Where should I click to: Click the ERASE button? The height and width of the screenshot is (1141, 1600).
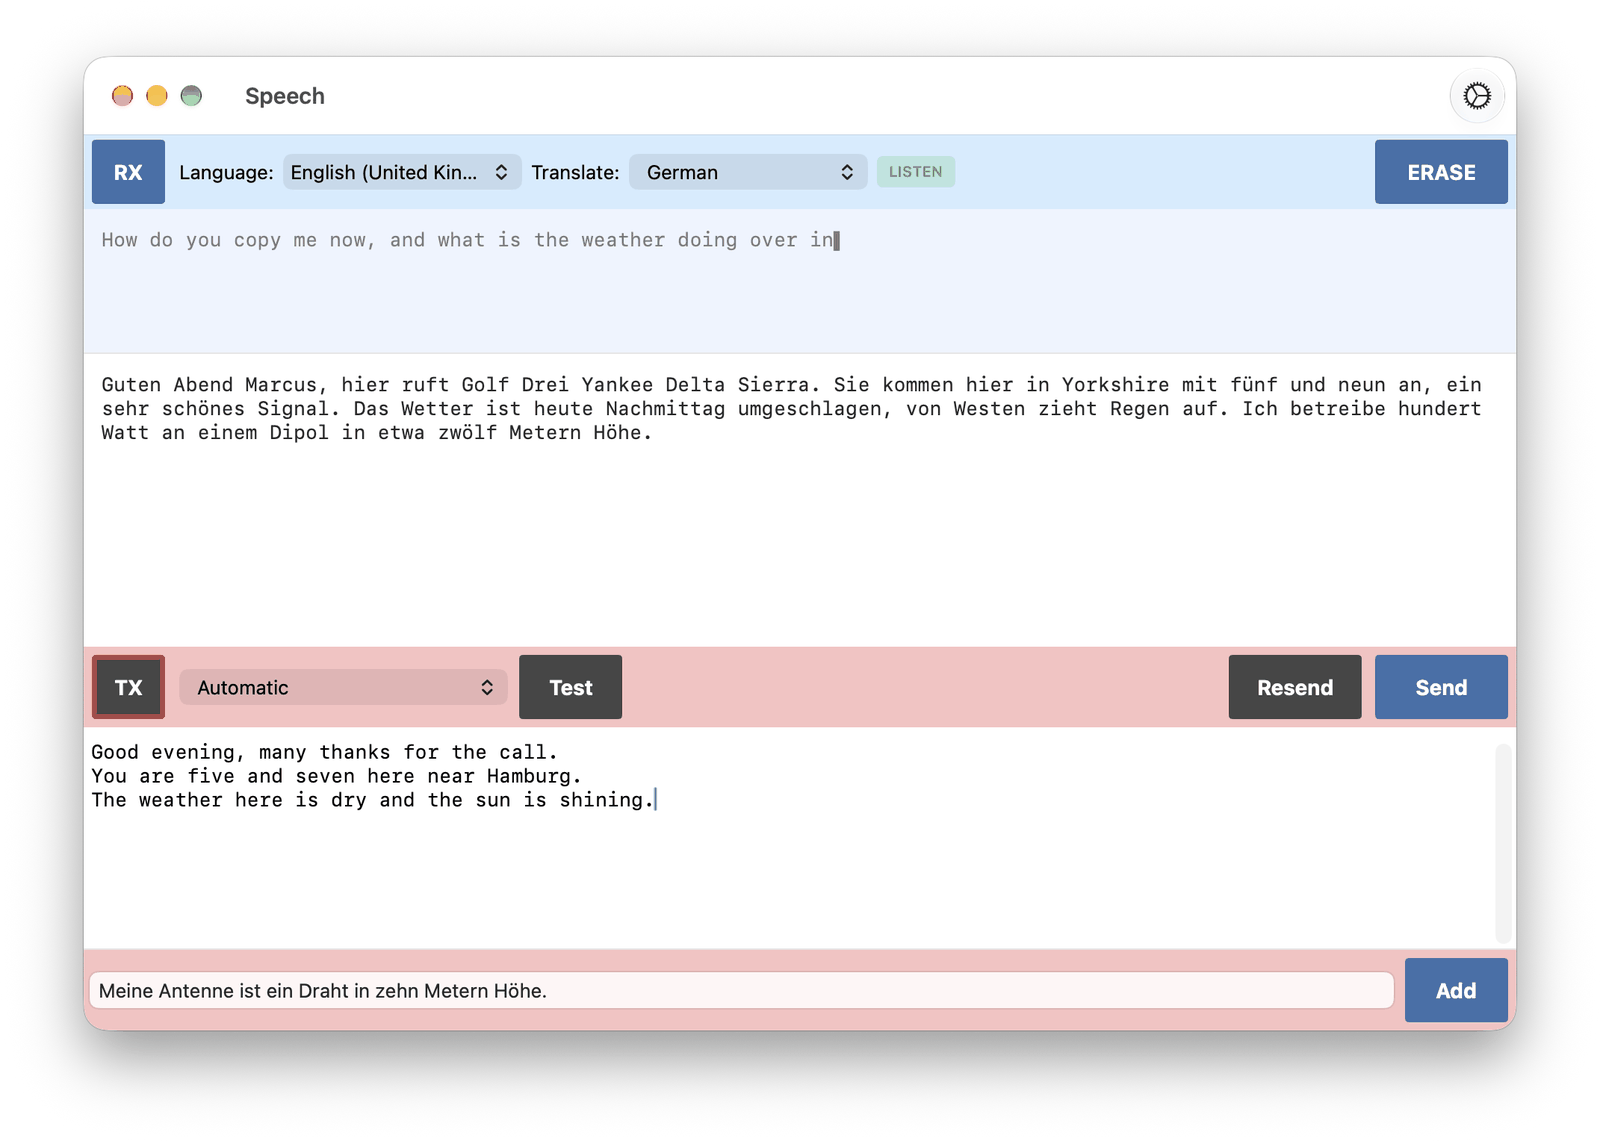coord(1441,172)
